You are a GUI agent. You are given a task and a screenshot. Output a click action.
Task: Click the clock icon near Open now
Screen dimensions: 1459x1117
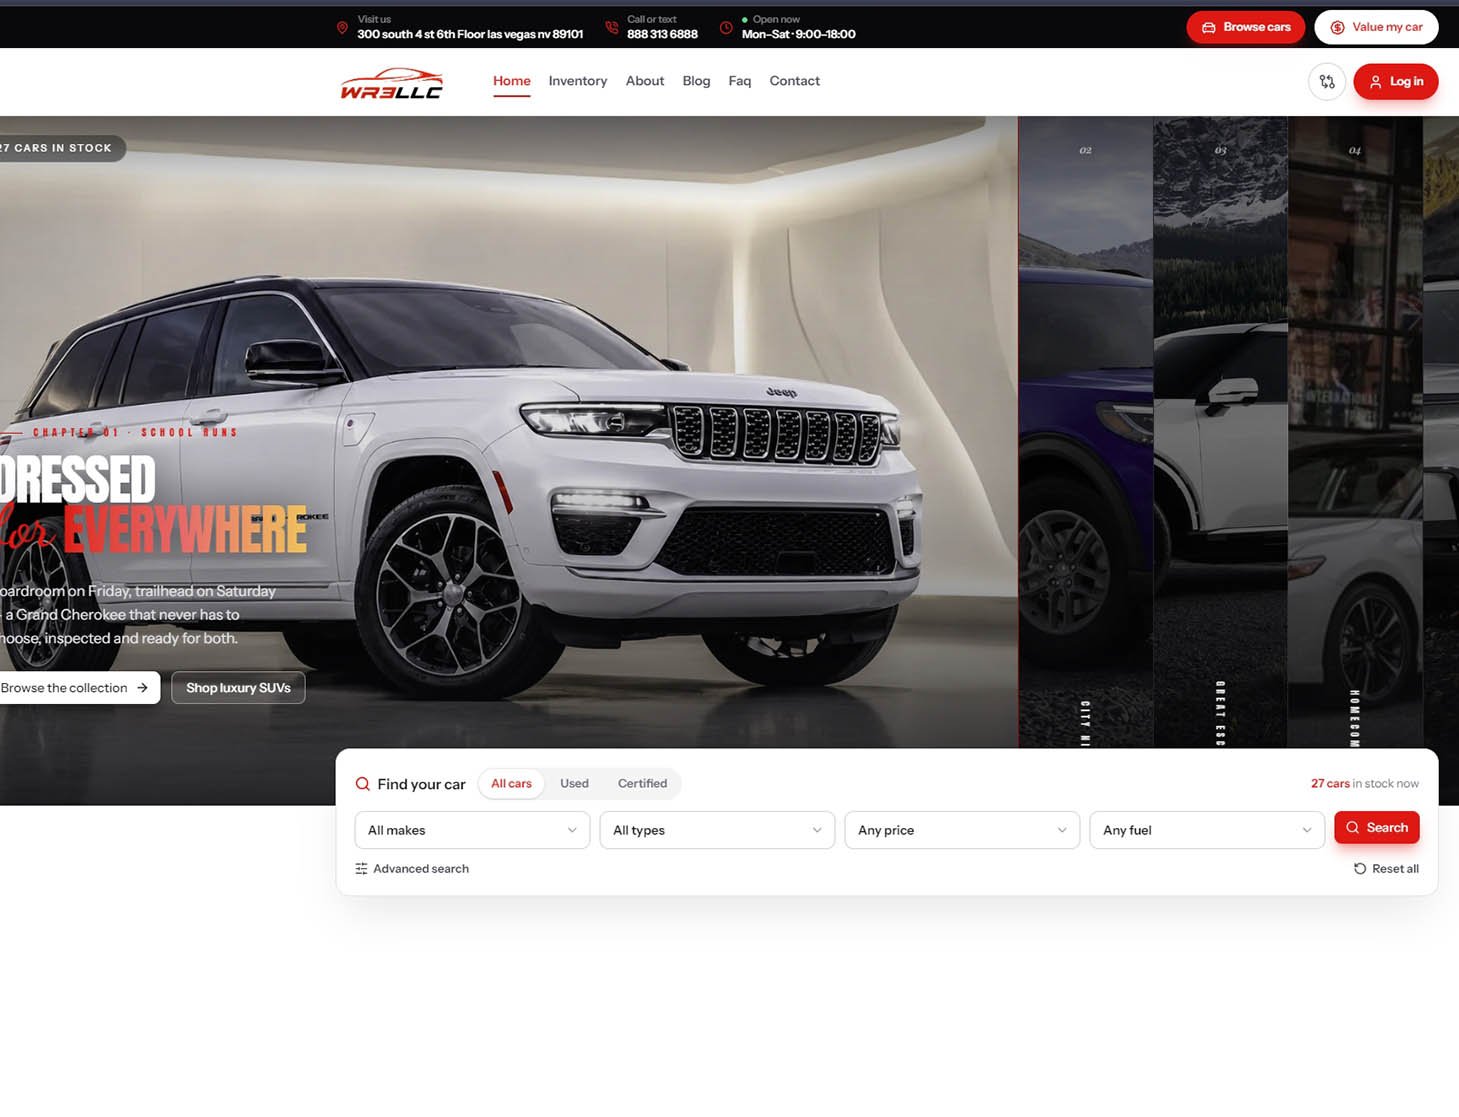tap(727, 27)
